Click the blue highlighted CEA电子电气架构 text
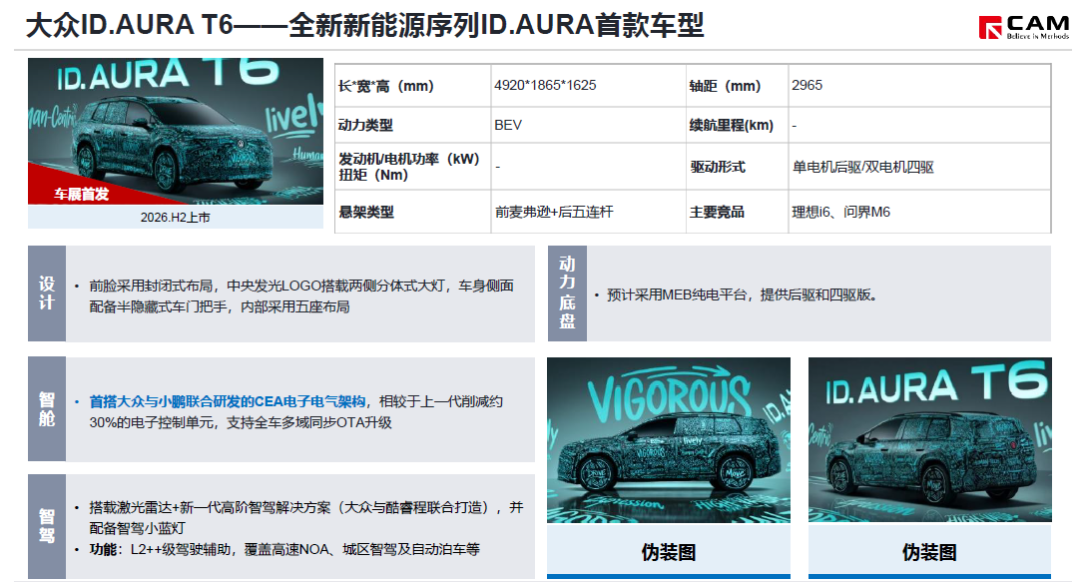The width and height of the screenshot is (1080, 582). pos(227,402)
